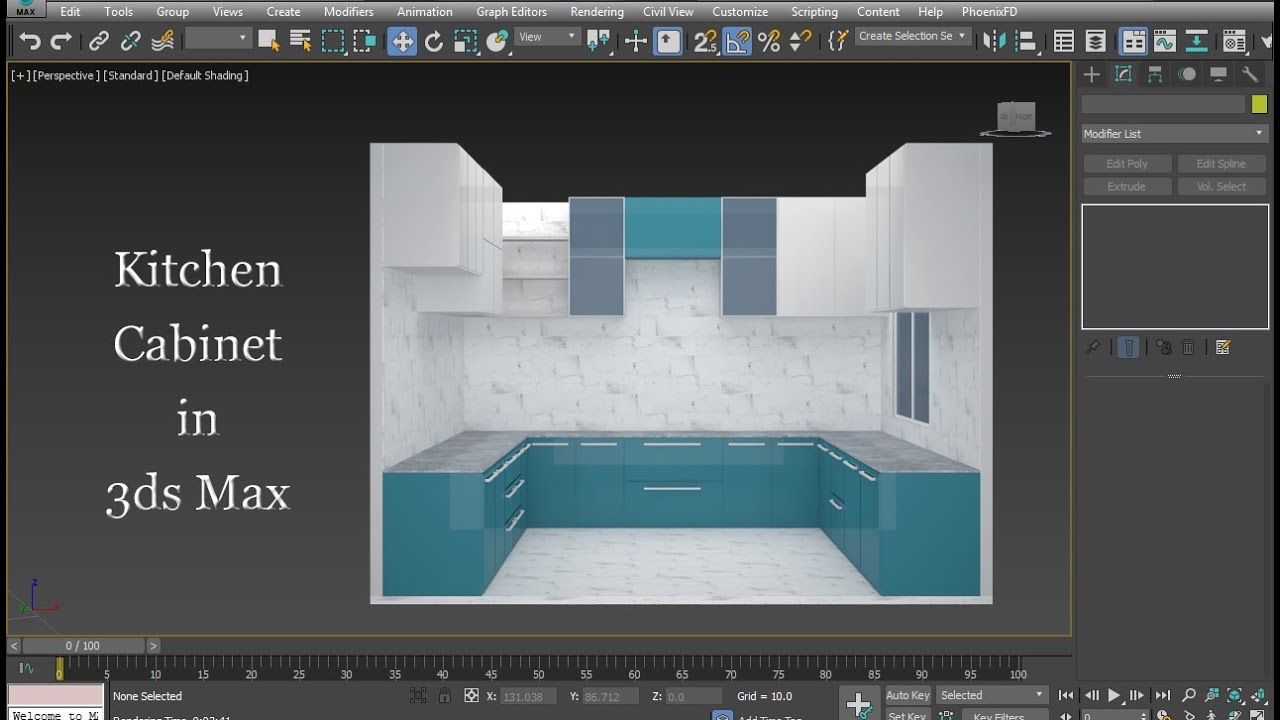Click the Configure Modifier Sets icon
The width and height of the screenshot is (1280, 720).
point(1223,347)
